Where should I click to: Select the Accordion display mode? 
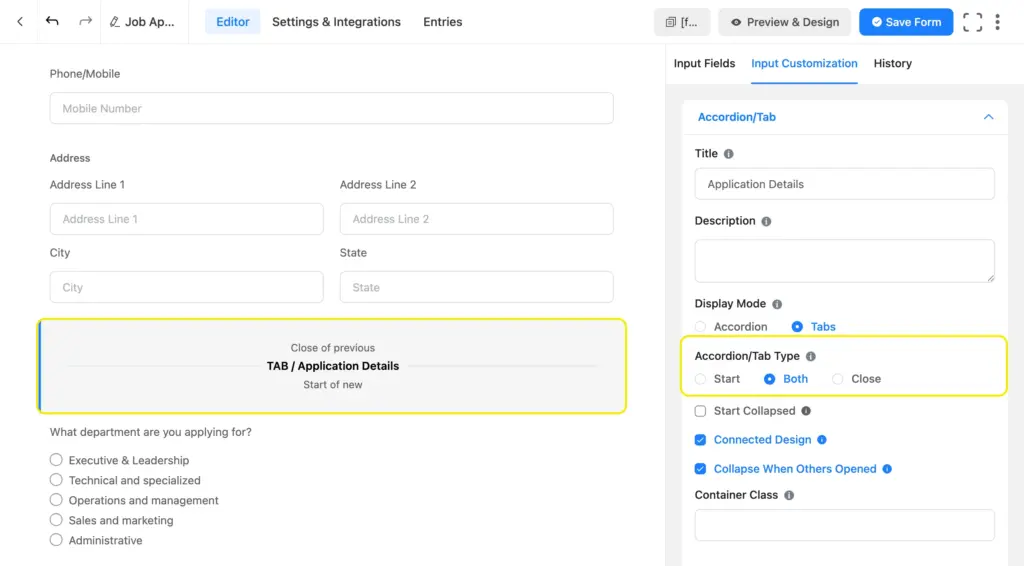[x=701, y=327]
